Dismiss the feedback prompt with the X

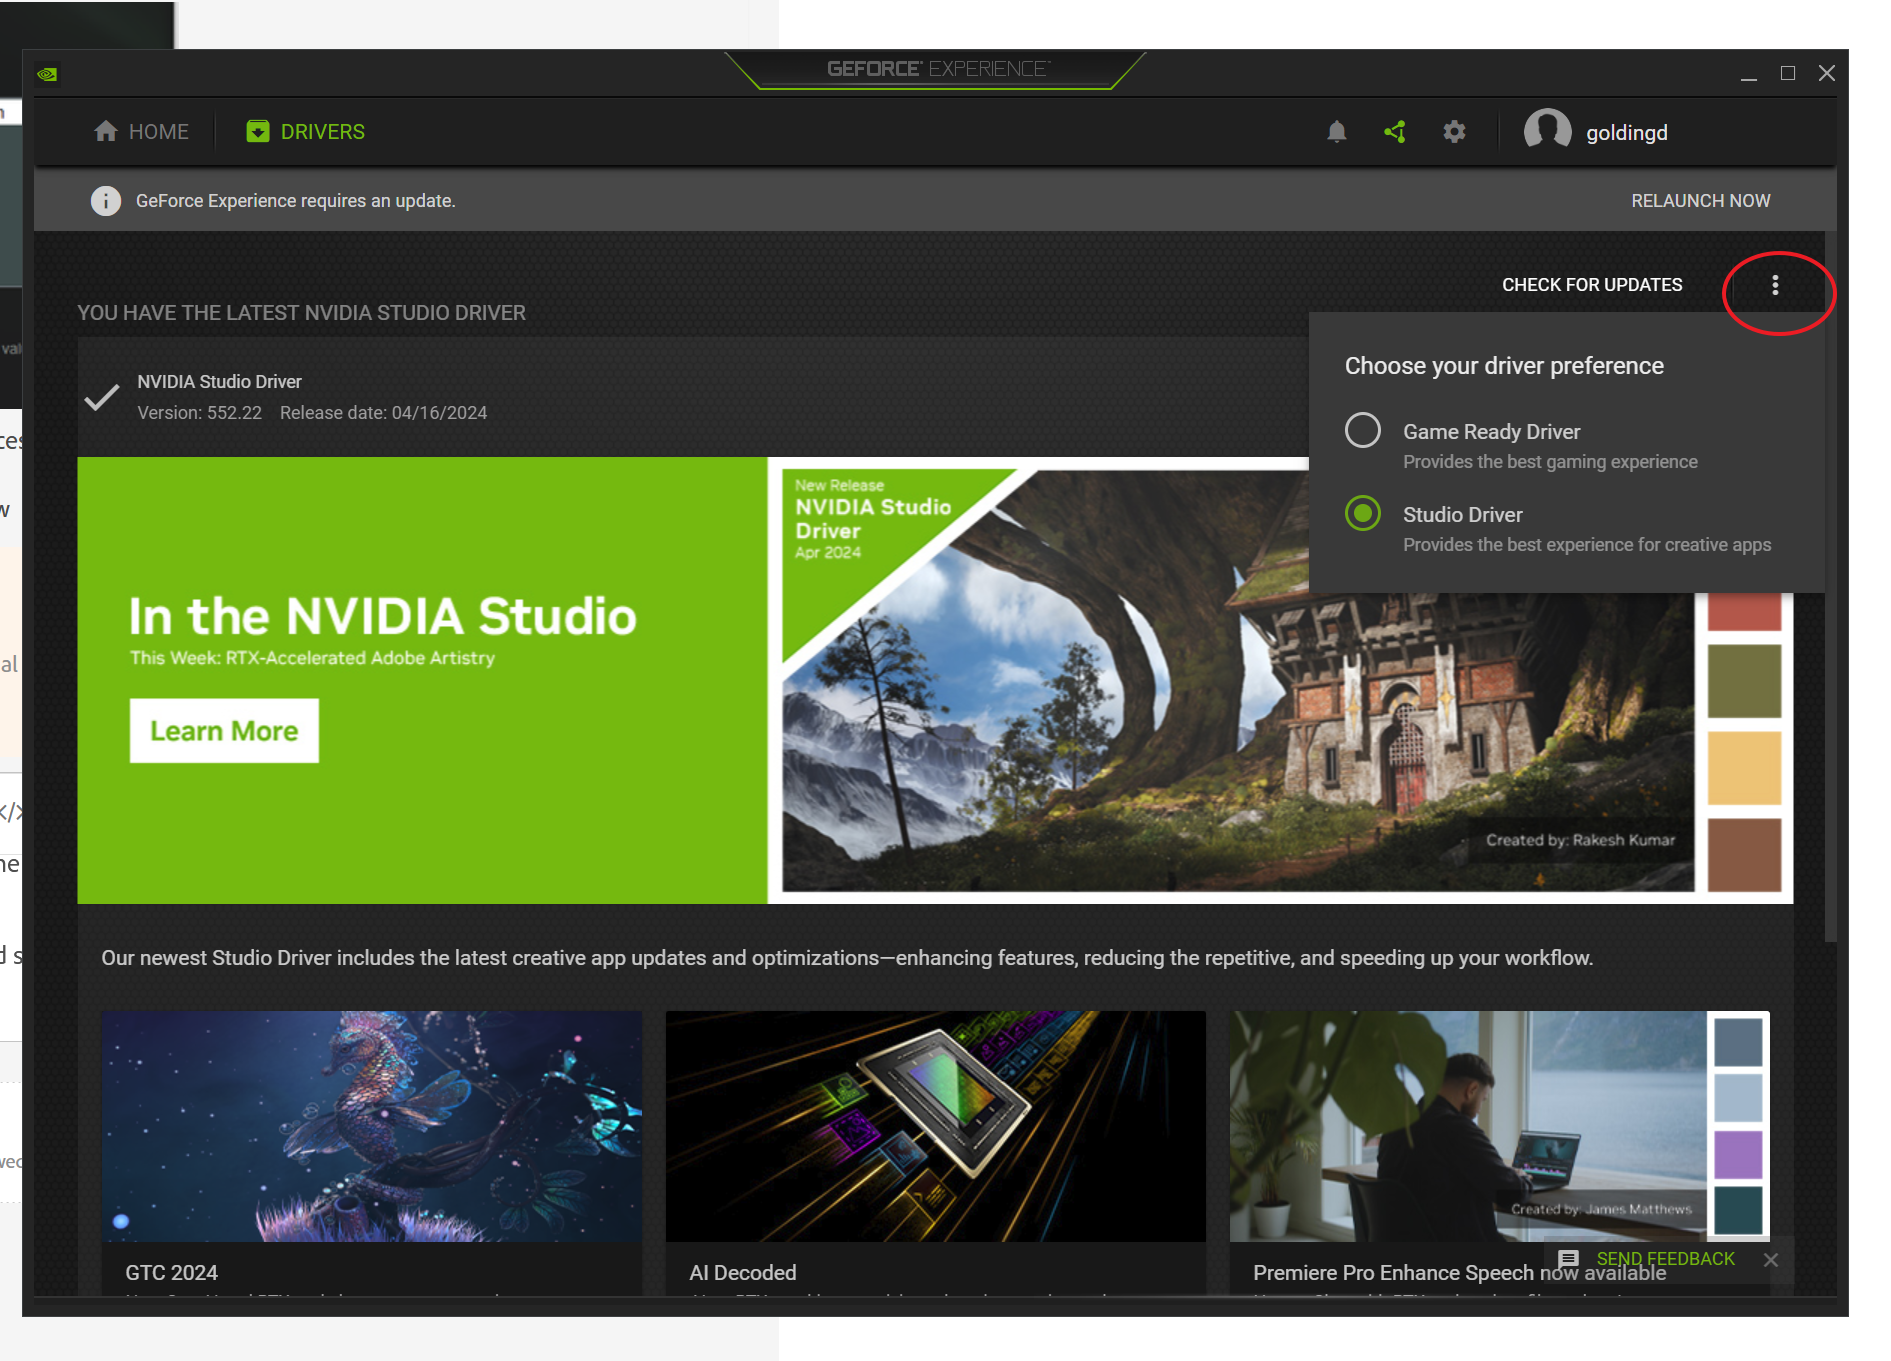1771,1259
